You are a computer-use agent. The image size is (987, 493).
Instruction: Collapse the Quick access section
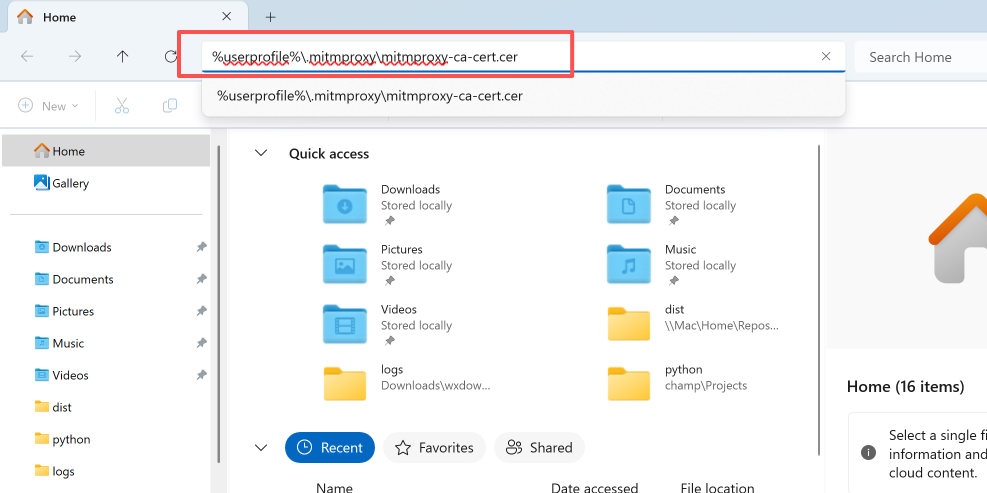coord(261,153)
